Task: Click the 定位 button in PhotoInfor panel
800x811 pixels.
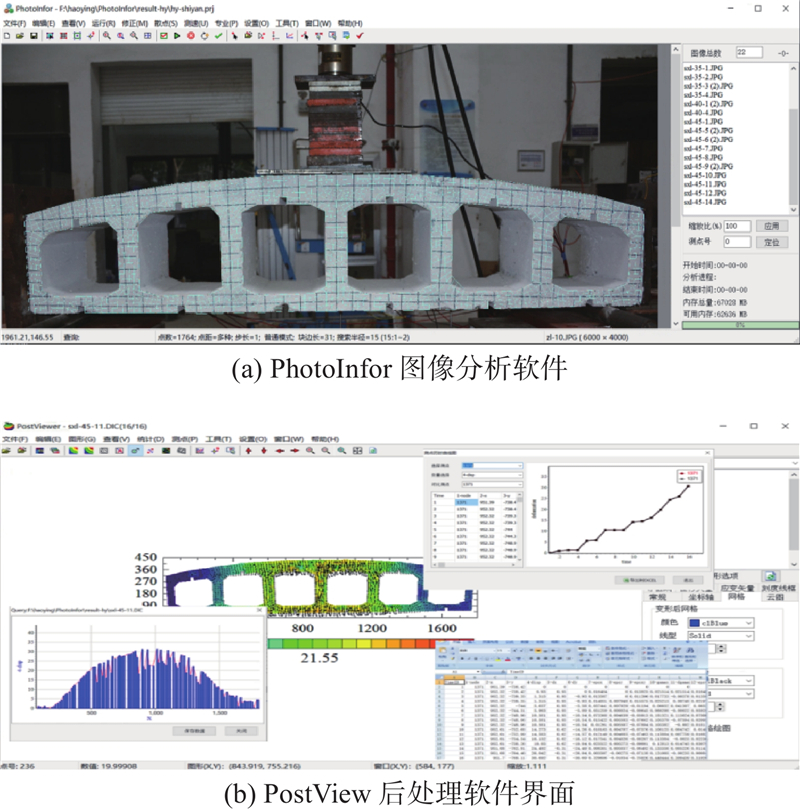Action: click(772, 242)
